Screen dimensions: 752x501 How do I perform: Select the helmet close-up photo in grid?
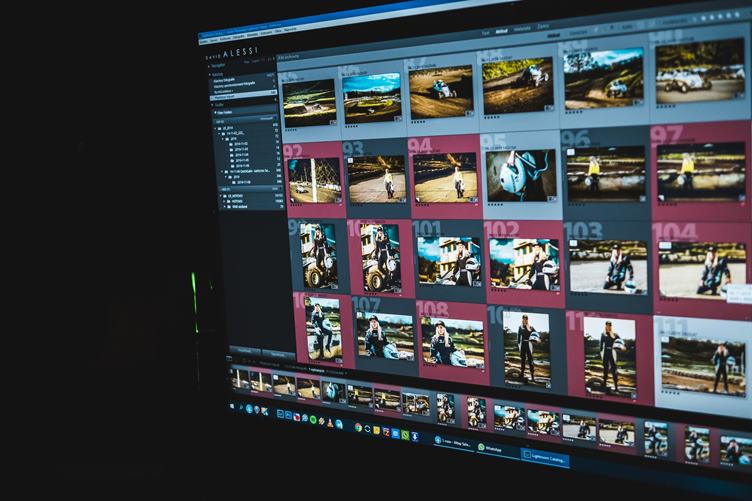coord(521,175)
